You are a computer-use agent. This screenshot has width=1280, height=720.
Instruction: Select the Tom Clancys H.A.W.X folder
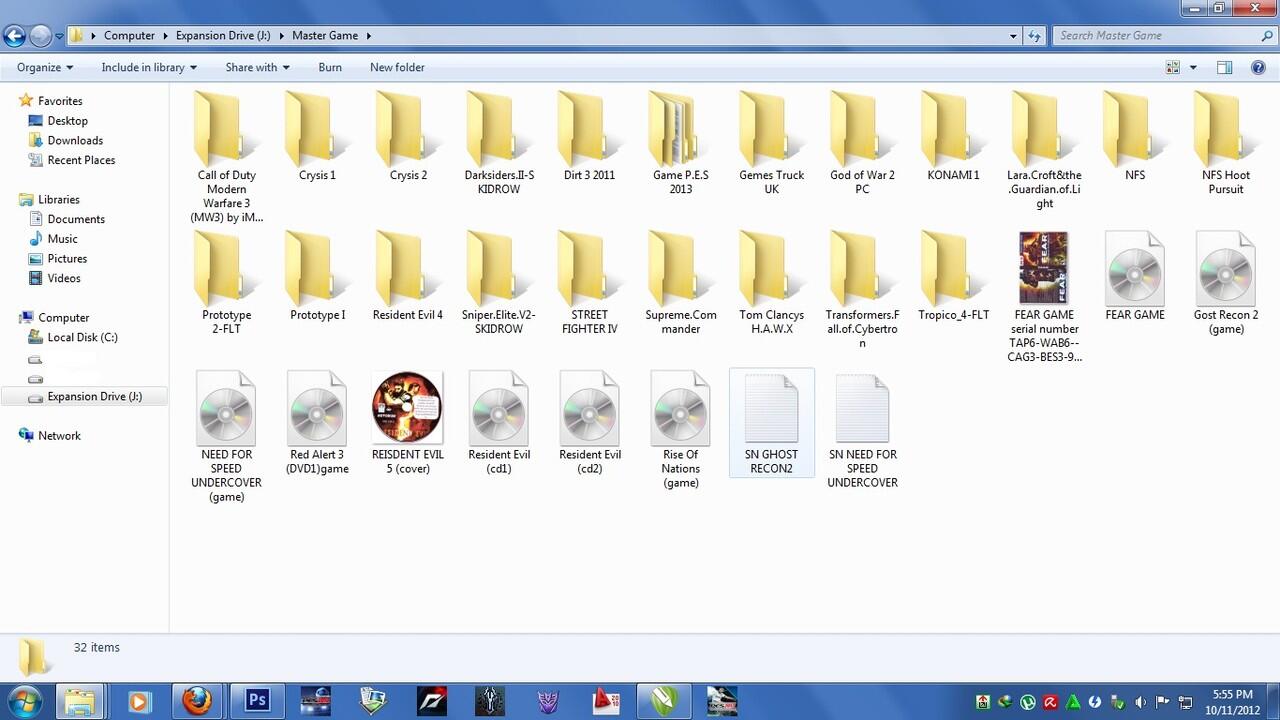772,283
